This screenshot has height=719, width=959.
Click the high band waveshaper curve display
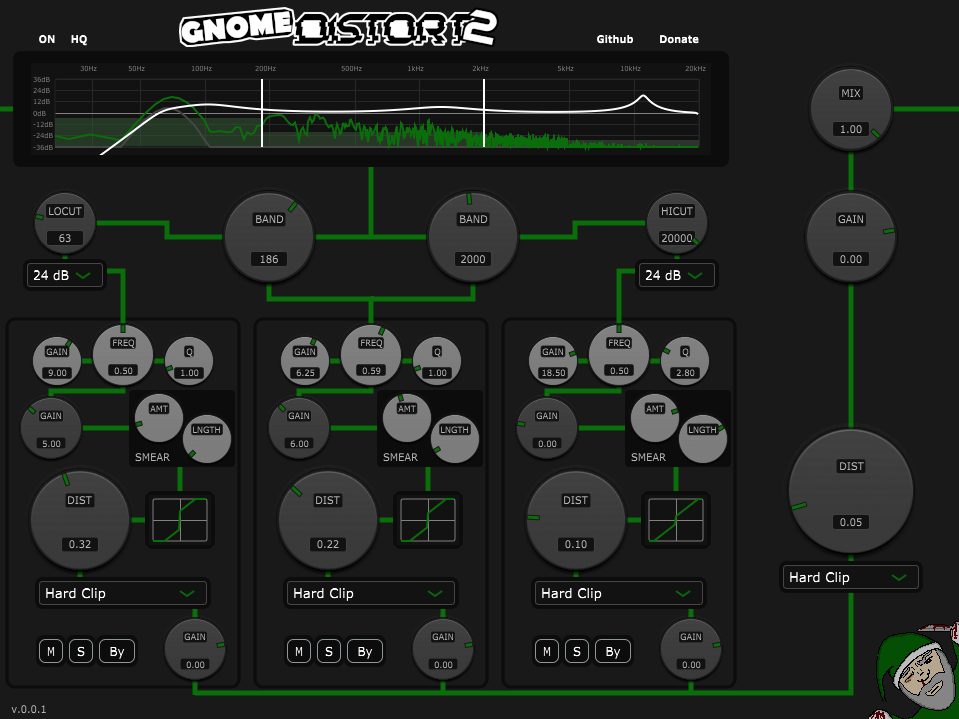click(x=676, y=520)
